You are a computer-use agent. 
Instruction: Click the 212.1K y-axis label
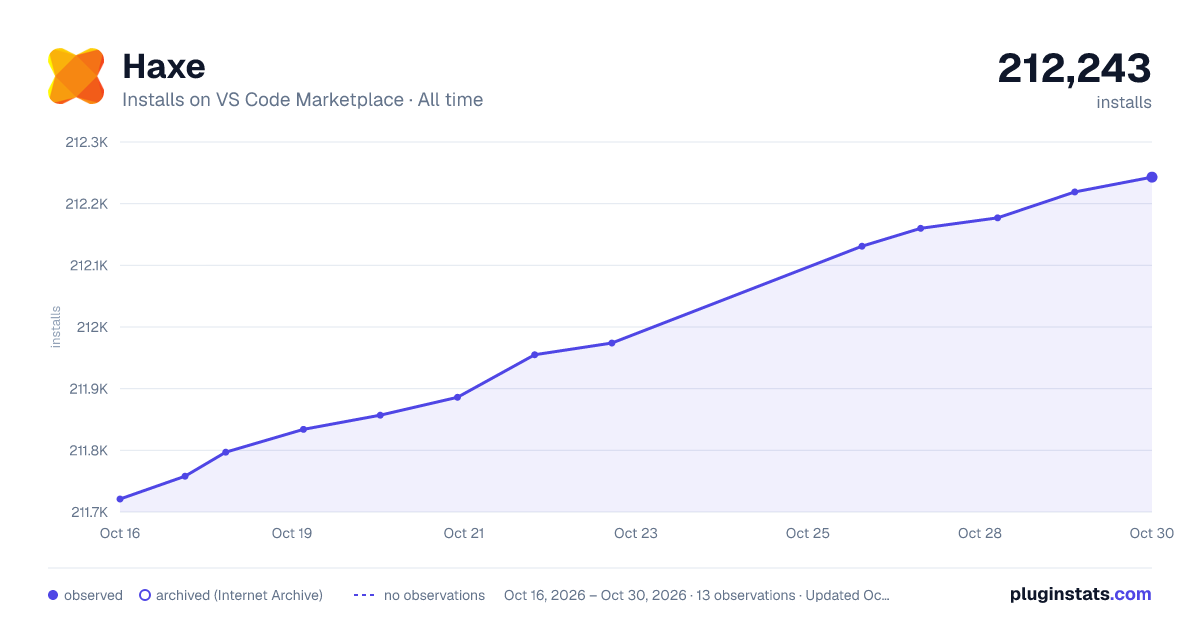pyautogui.click(x=87, y=266)
